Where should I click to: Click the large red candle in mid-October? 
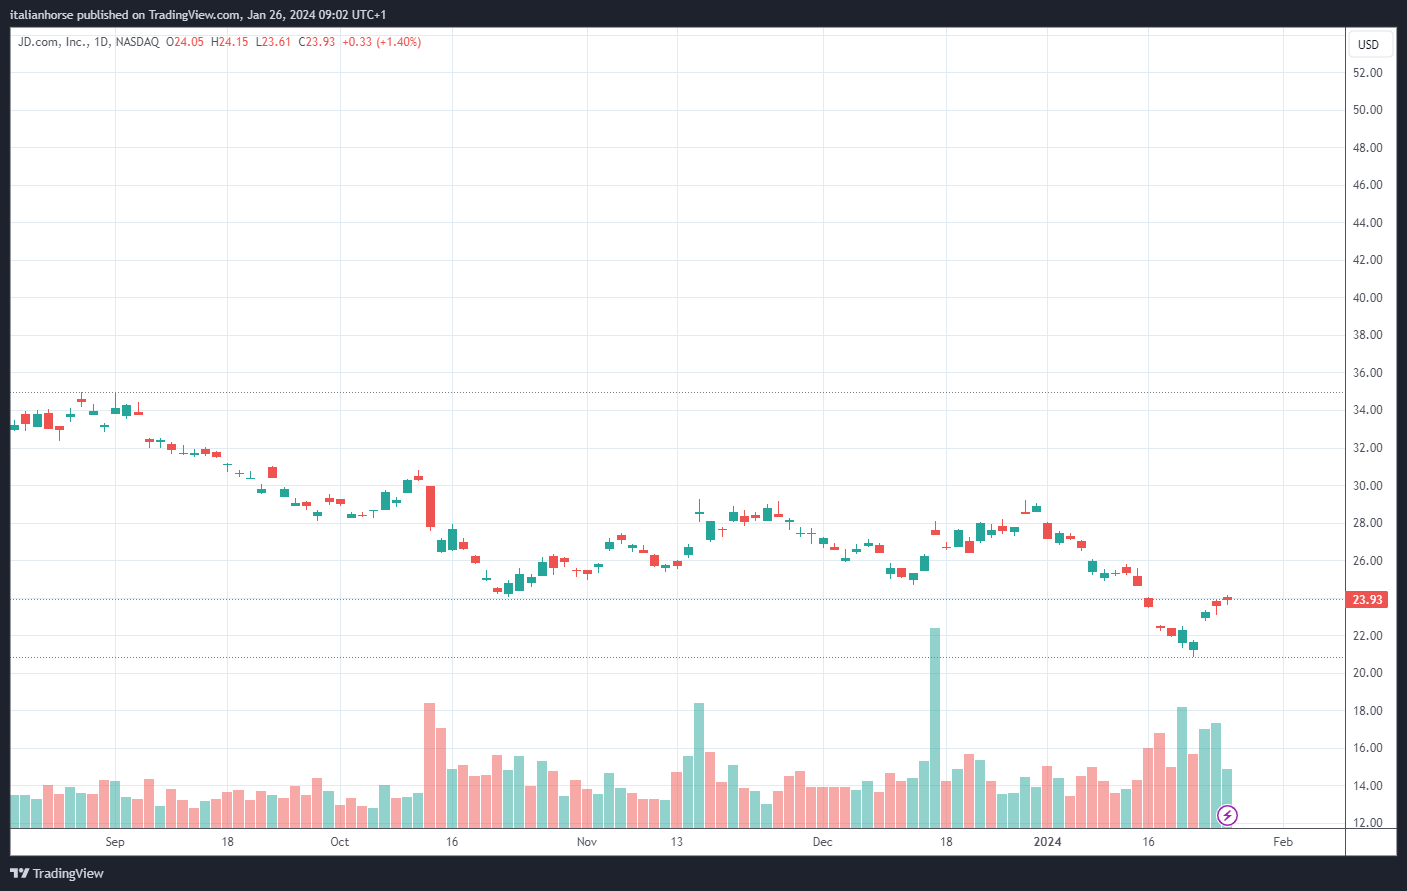[430, 506]
